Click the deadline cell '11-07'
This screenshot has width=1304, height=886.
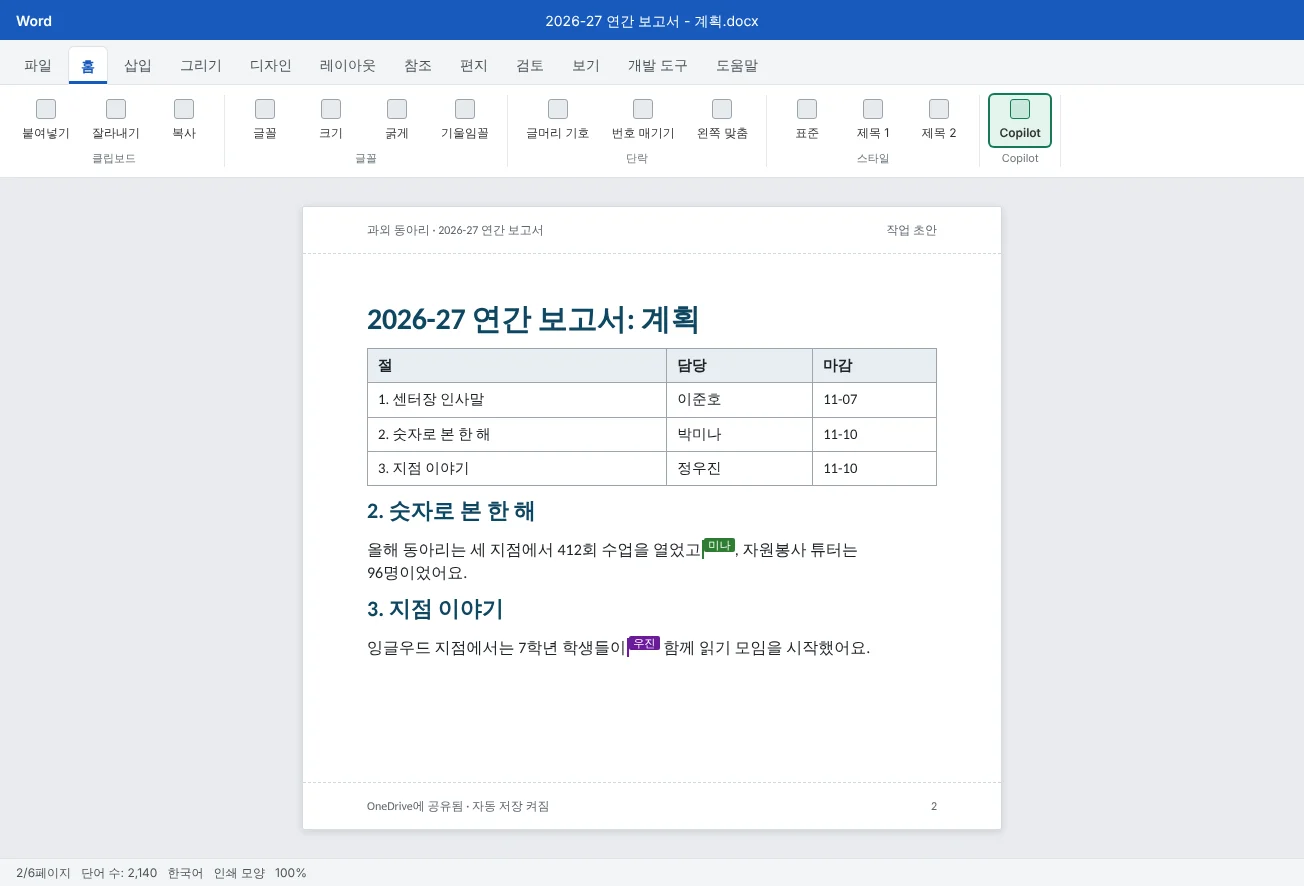874,400
